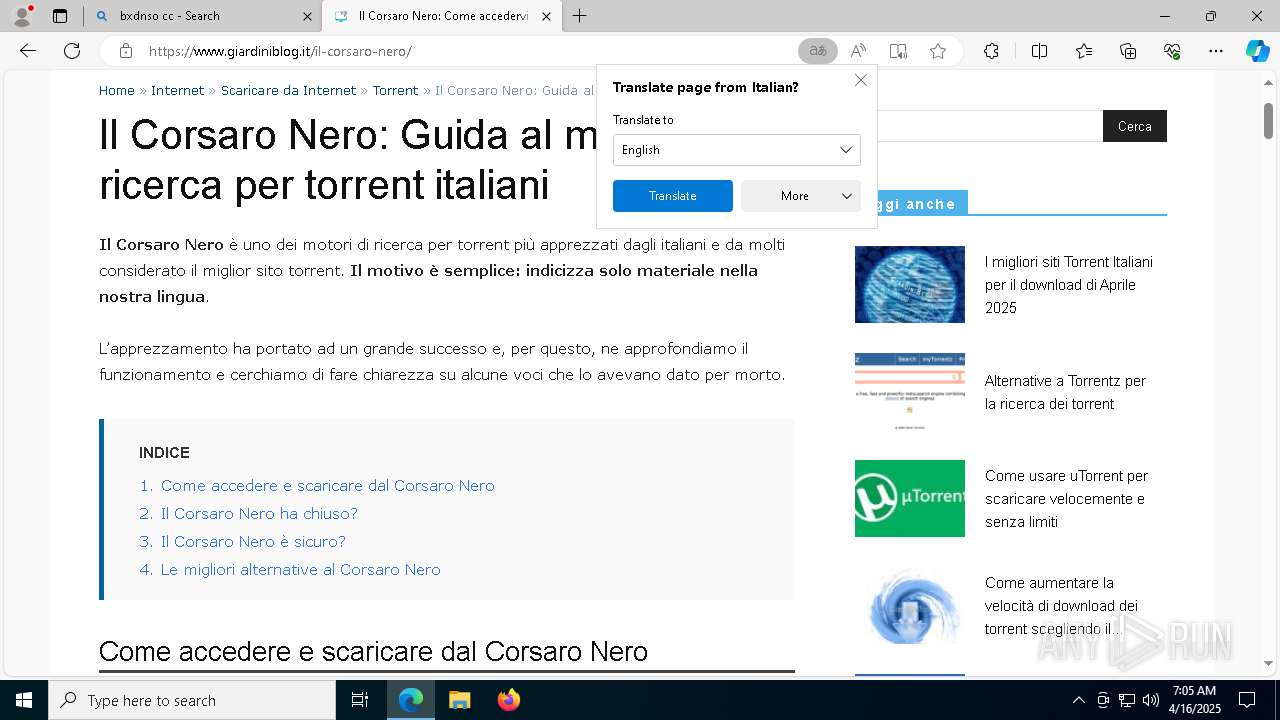Screen dimensions: 1280x720
Task: Open the Favorites list
Action: [x=1084, y=51]
